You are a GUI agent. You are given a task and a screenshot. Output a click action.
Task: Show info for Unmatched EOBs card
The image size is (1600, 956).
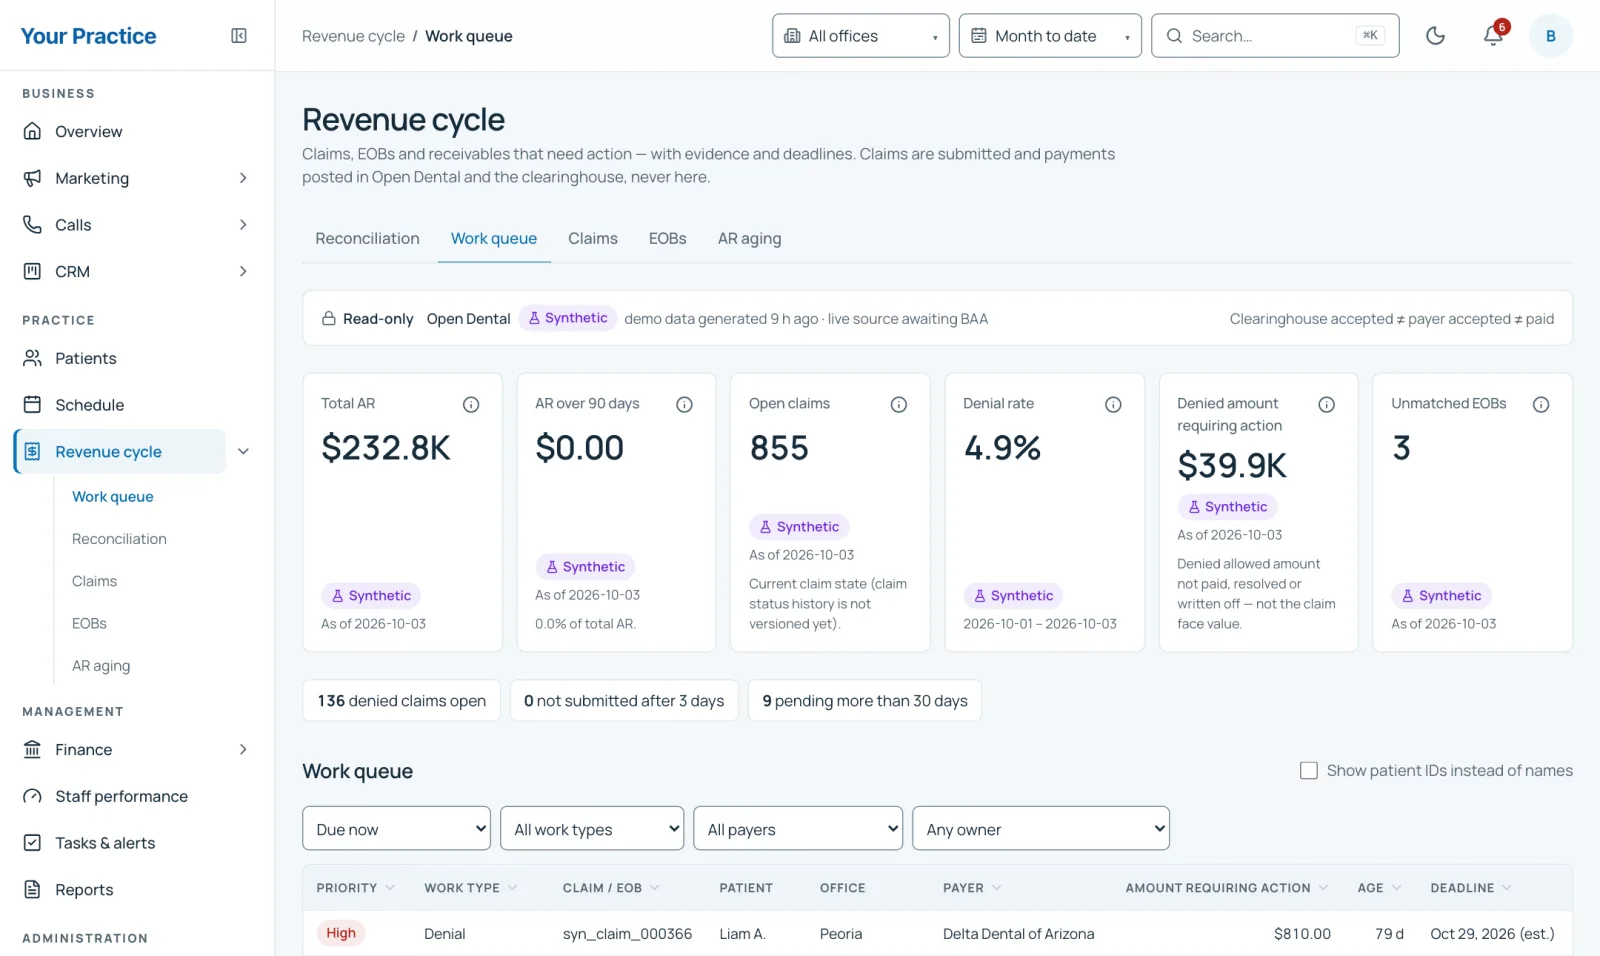coord(1541,405)
